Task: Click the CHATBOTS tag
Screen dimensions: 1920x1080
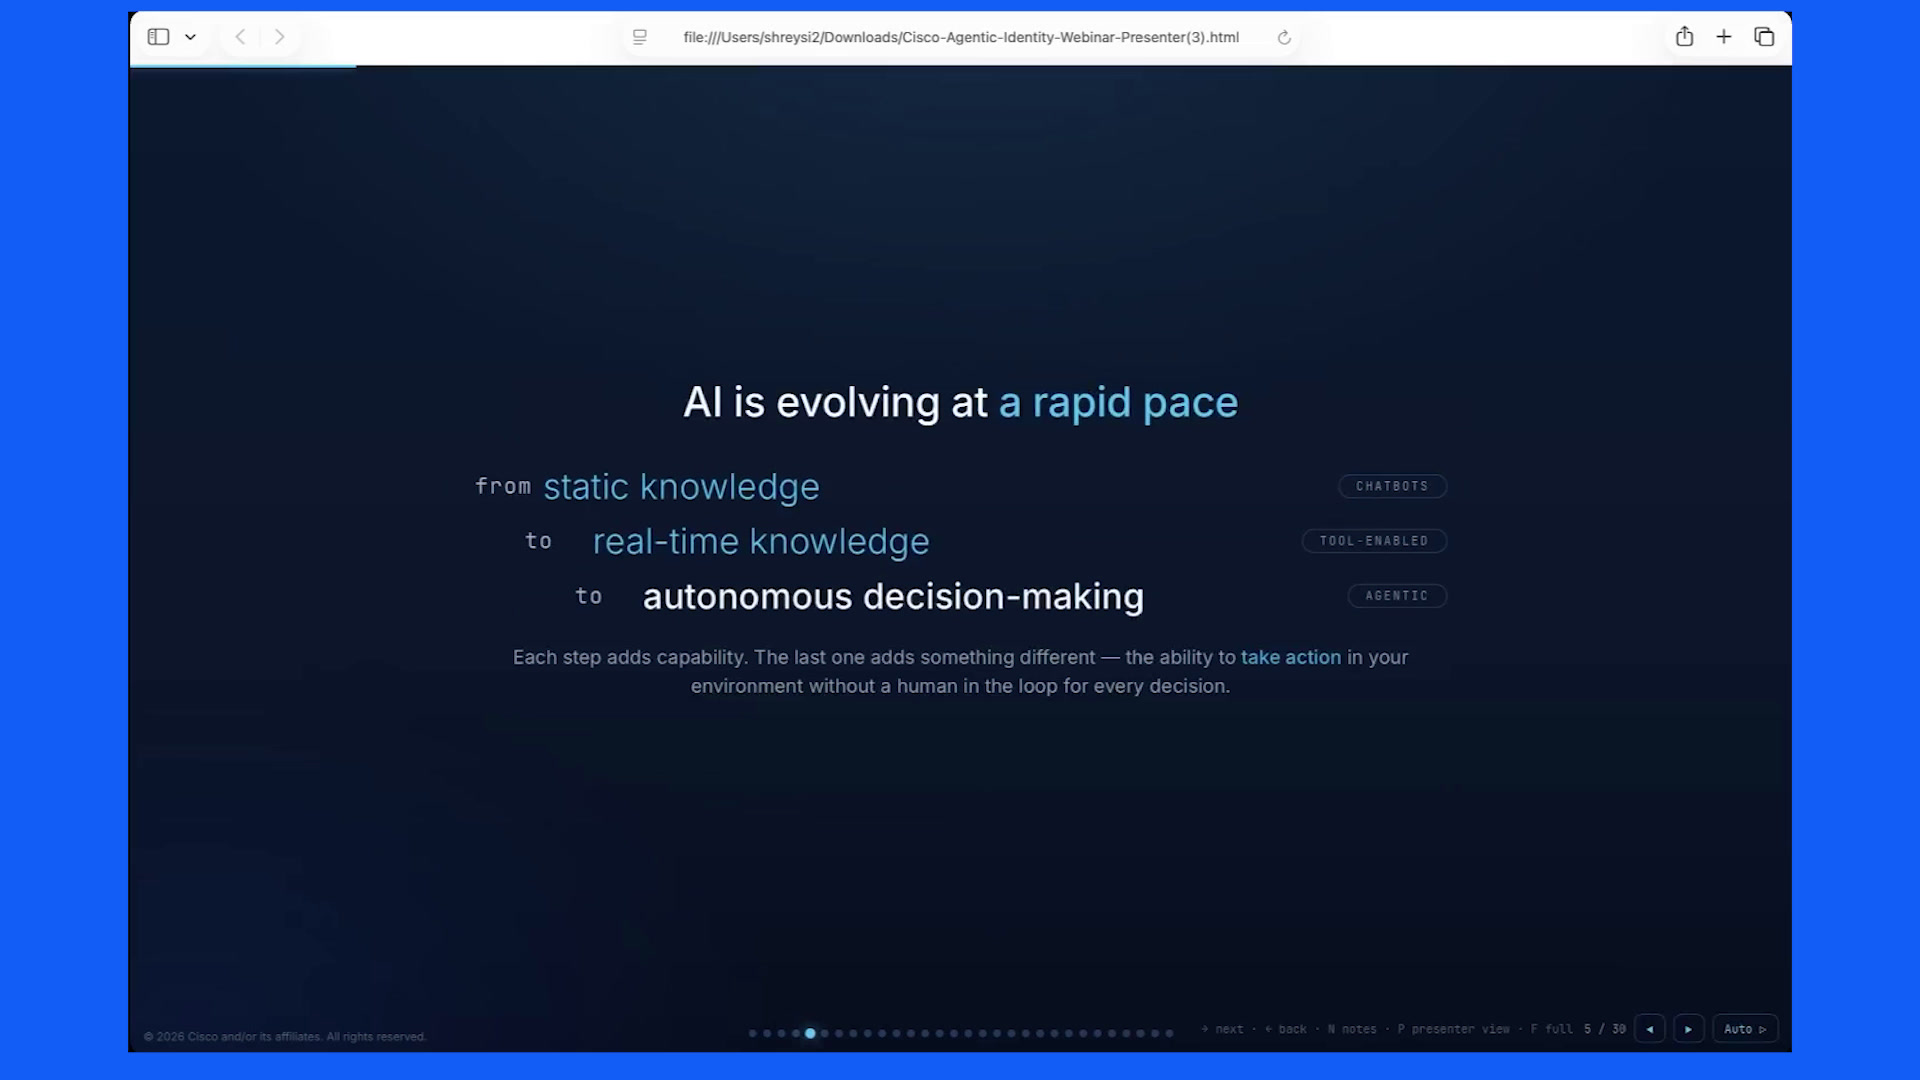Action: click(x=1392, y=486)
